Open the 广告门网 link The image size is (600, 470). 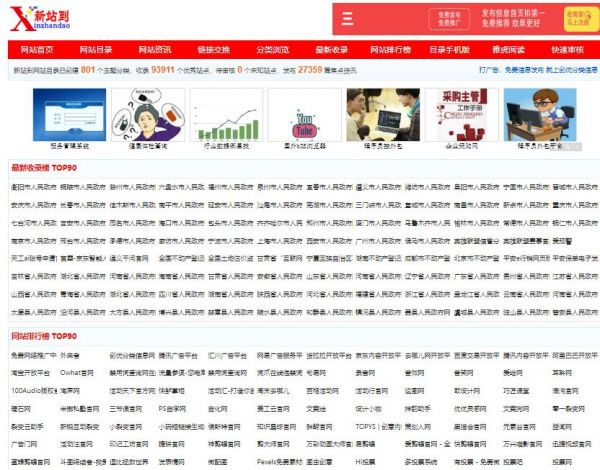(24, 444)
